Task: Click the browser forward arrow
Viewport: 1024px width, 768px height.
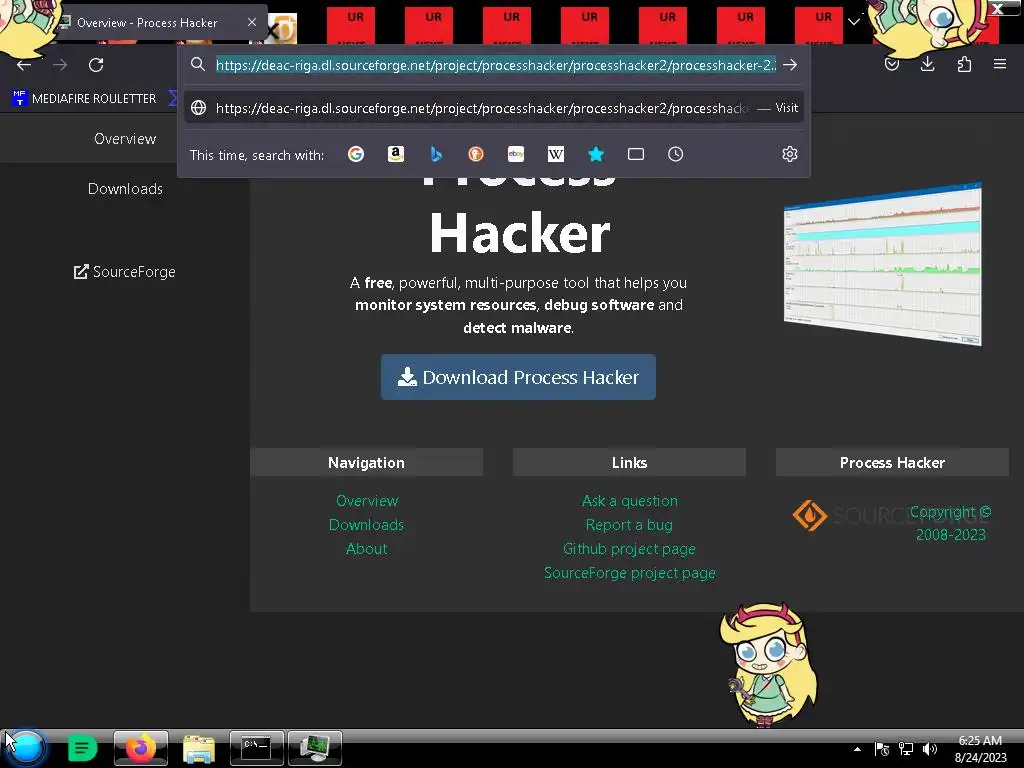Action: coord(60,65)
